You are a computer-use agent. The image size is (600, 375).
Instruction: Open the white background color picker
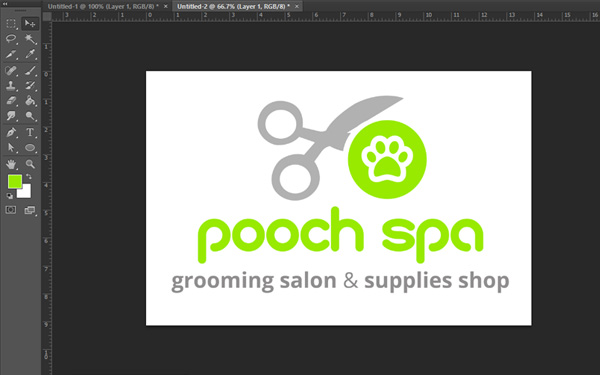(x=26, y=192)
